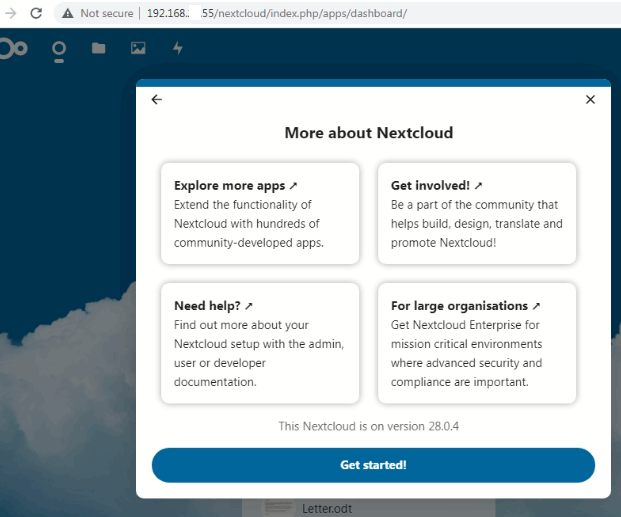Viewport: 621px width, 517px height.
Task: Open the Photos app icon
Action: pyautogui.click(x=138, y=48)
